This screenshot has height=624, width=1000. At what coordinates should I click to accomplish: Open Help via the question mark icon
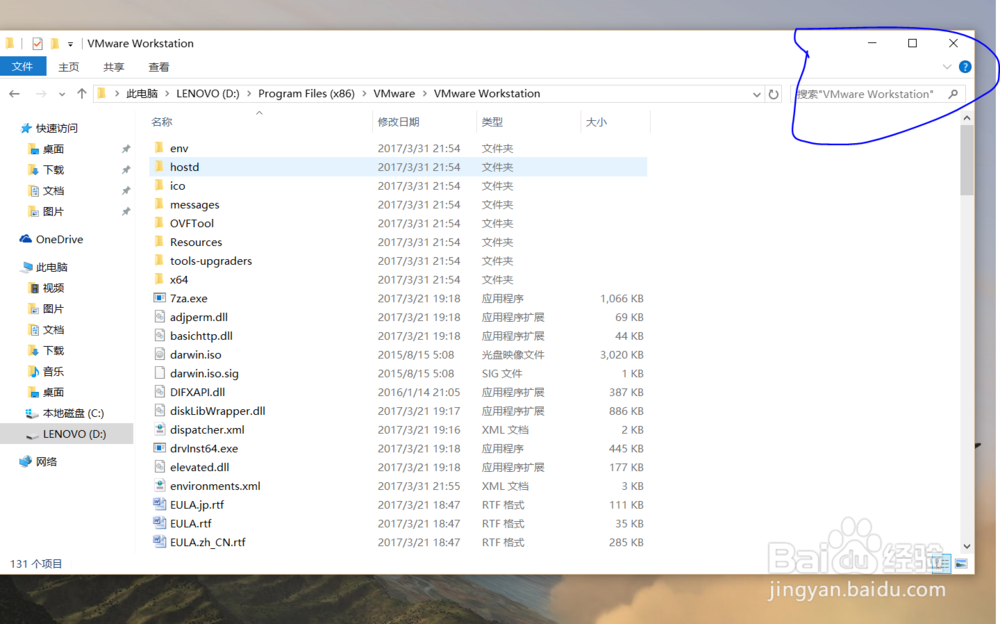[965, 67]
